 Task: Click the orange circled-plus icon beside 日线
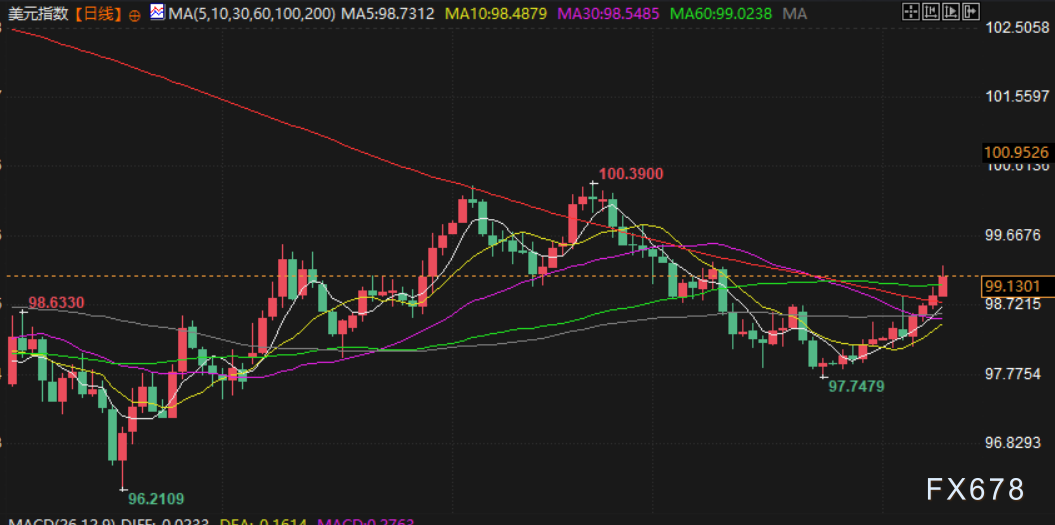(134, 15)
